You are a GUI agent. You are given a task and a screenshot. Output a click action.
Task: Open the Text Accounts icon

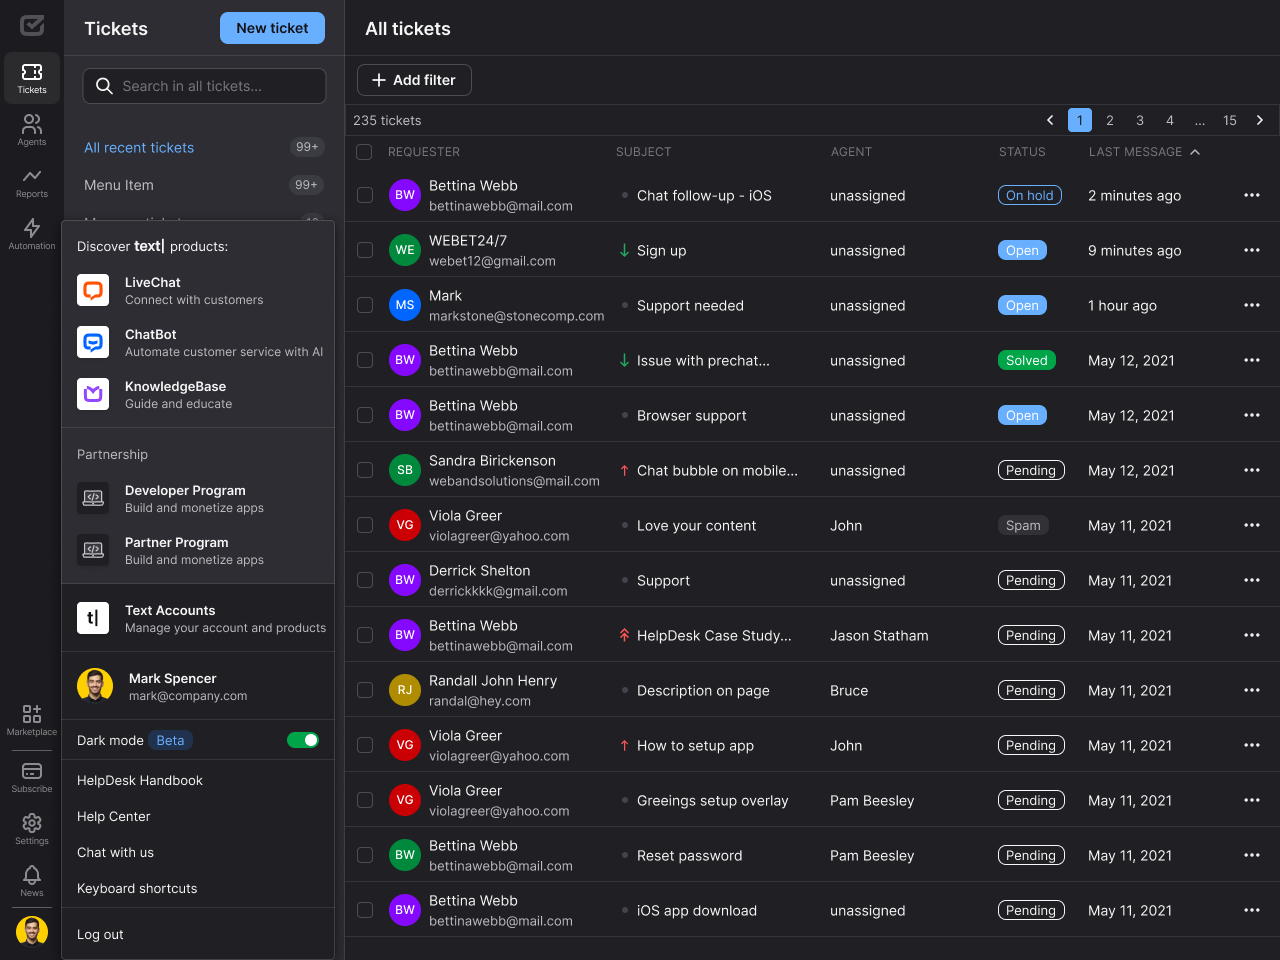[x=93, y=619]
